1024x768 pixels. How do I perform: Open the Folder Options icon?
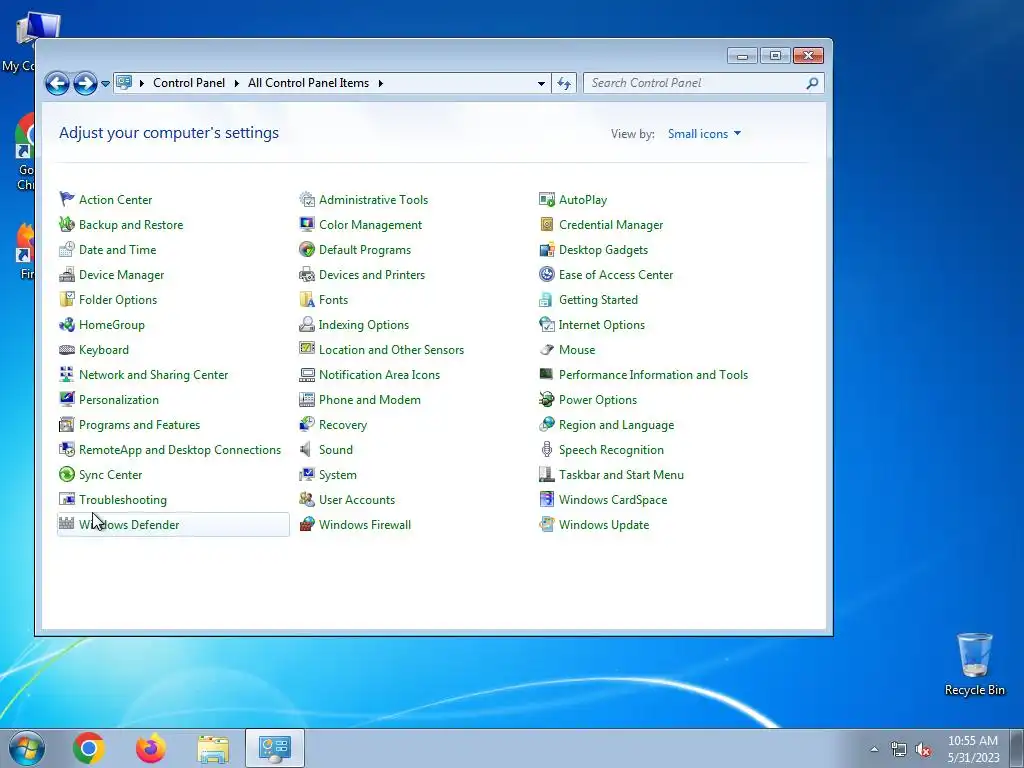[67, 299]
